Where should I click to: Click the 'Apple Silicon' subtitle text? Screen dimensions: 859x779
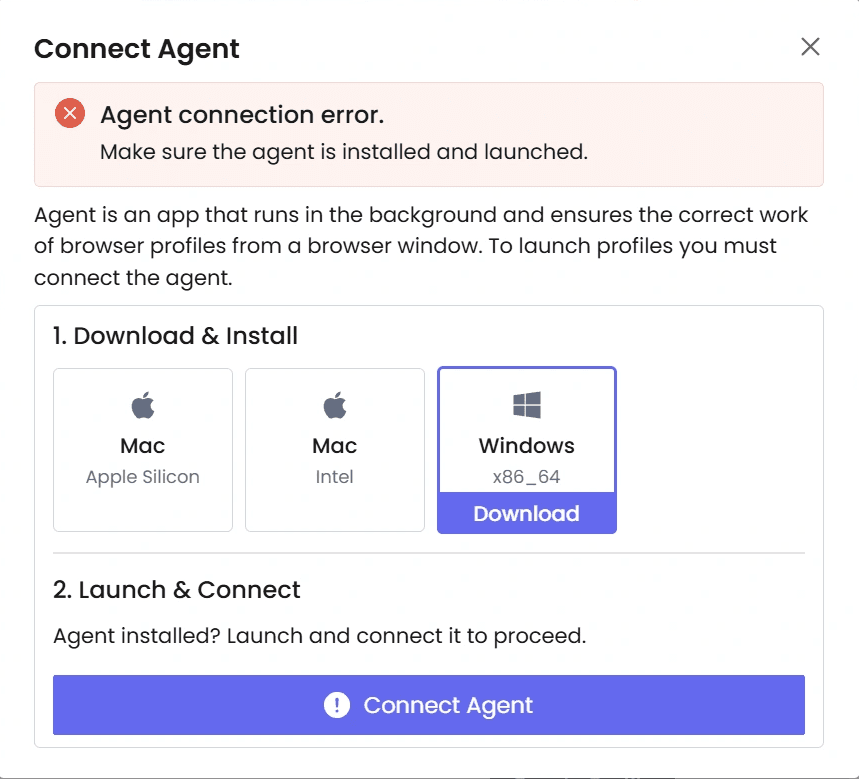(x=143, y=477)
